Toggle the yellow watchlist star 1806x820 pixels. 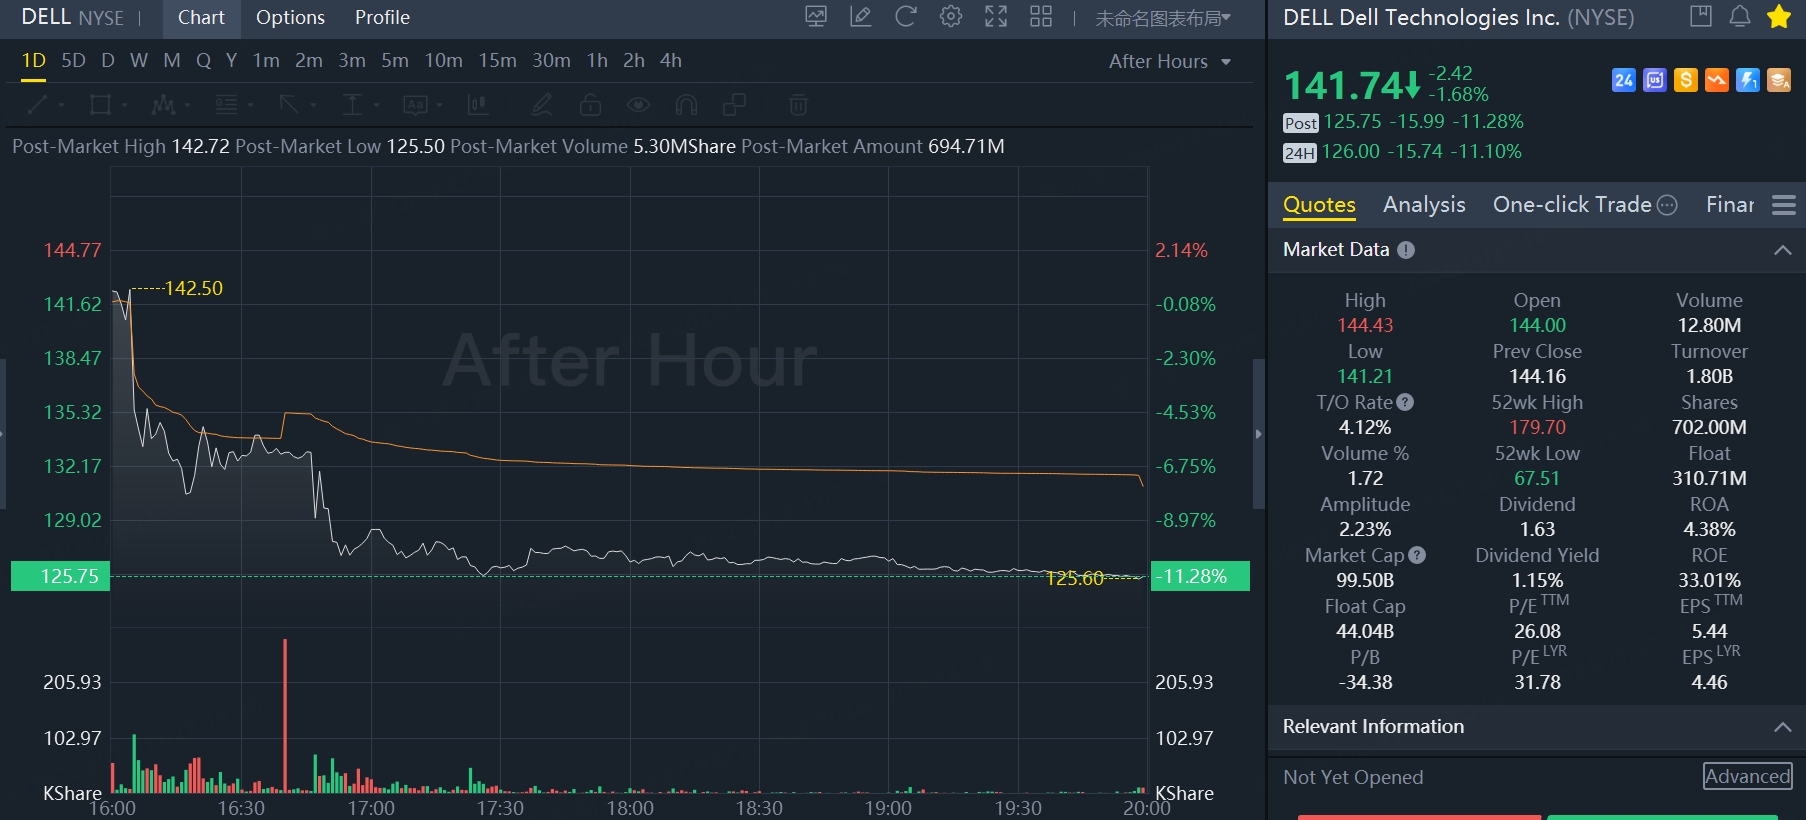click(x=1779, y=17)
